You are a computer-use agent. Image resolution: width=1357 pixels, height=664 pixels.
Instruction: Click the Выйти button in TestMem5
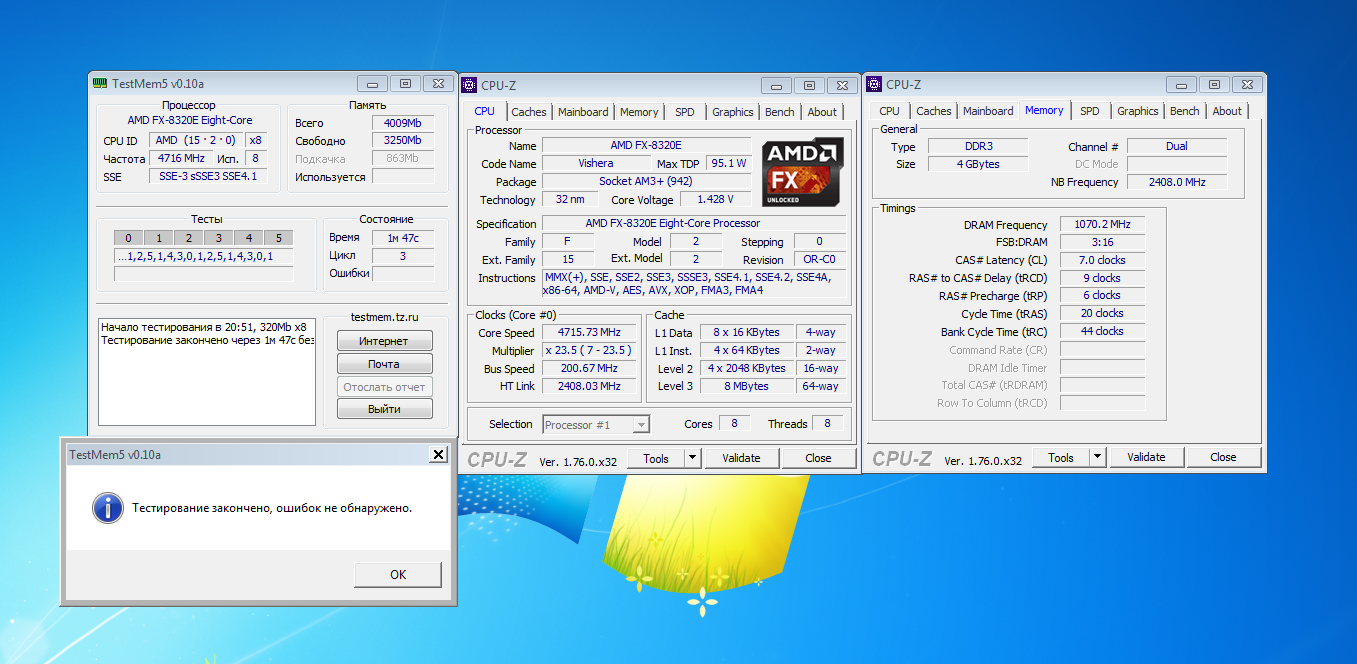pyautogui.click(x=384, y=409)
